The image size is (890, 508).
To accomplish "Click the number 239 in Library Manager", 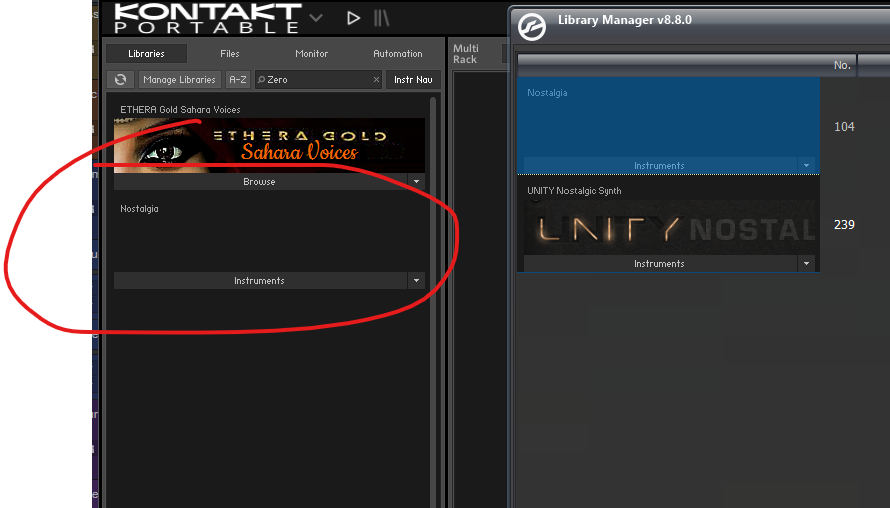I will (x=844, y=225).
